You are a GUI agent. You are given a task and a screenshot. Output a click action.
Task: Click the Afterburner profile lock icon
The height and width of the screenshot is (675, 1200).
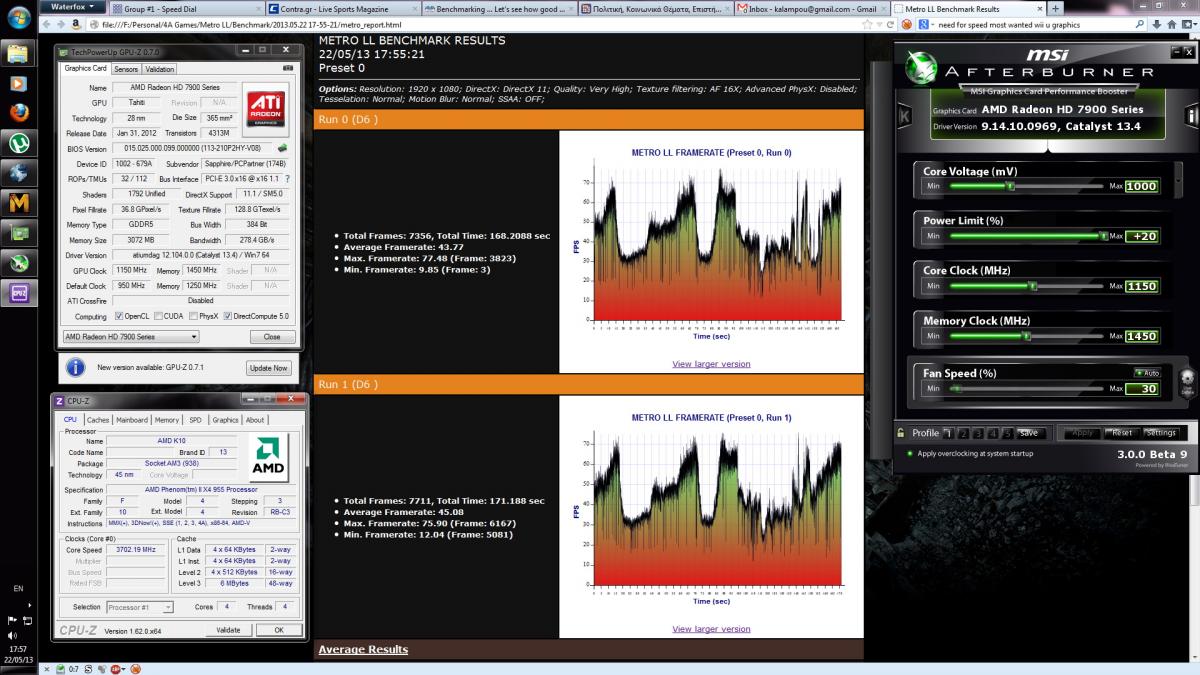pyautogui.click(x=902, y=433)
